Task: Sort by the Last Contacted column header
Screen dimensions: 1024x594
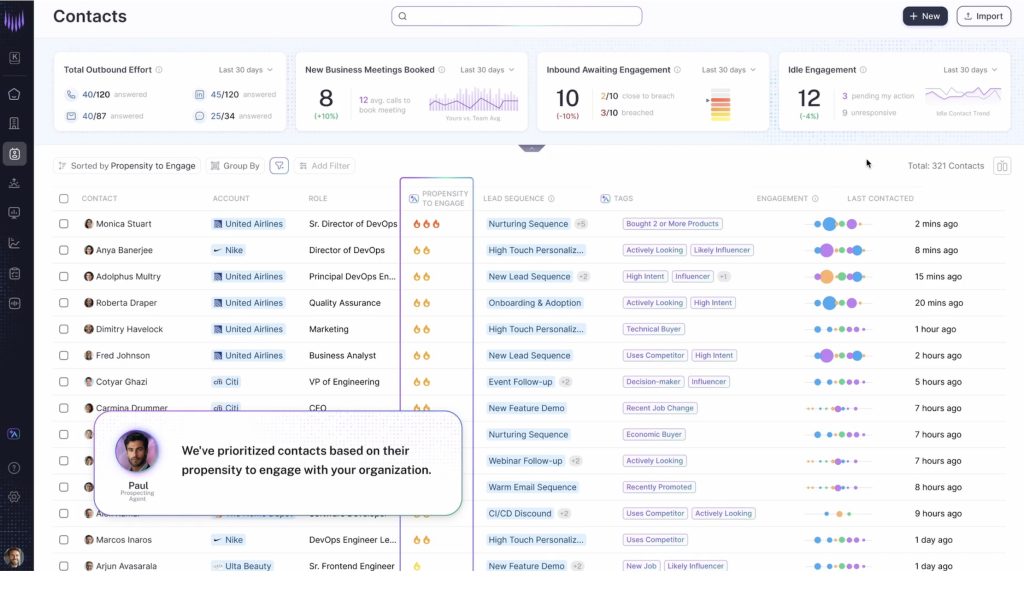Action: tap(880, 199)
